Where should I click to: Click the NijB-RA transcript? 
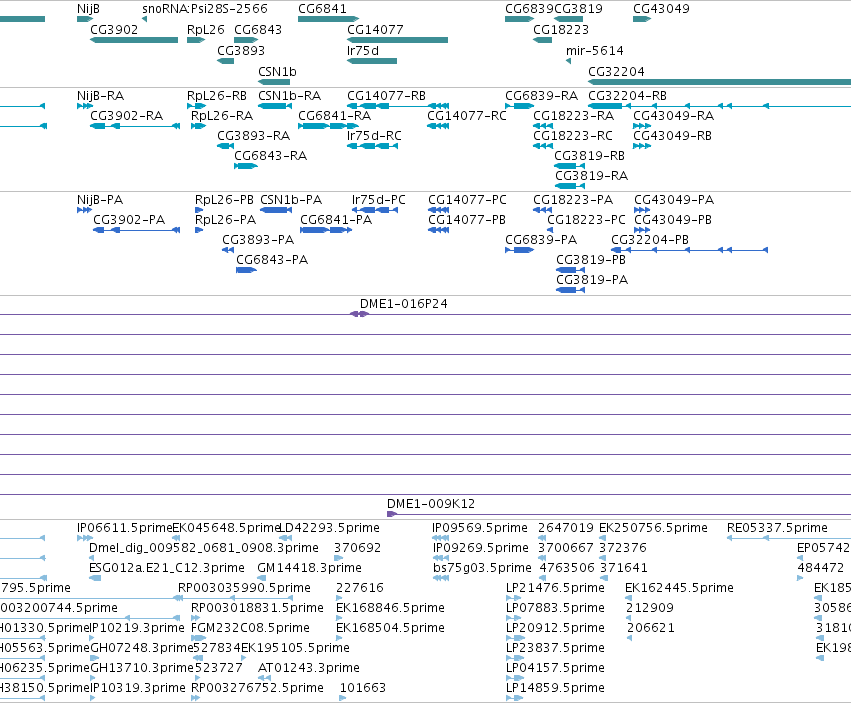click(x=85, y=106)
